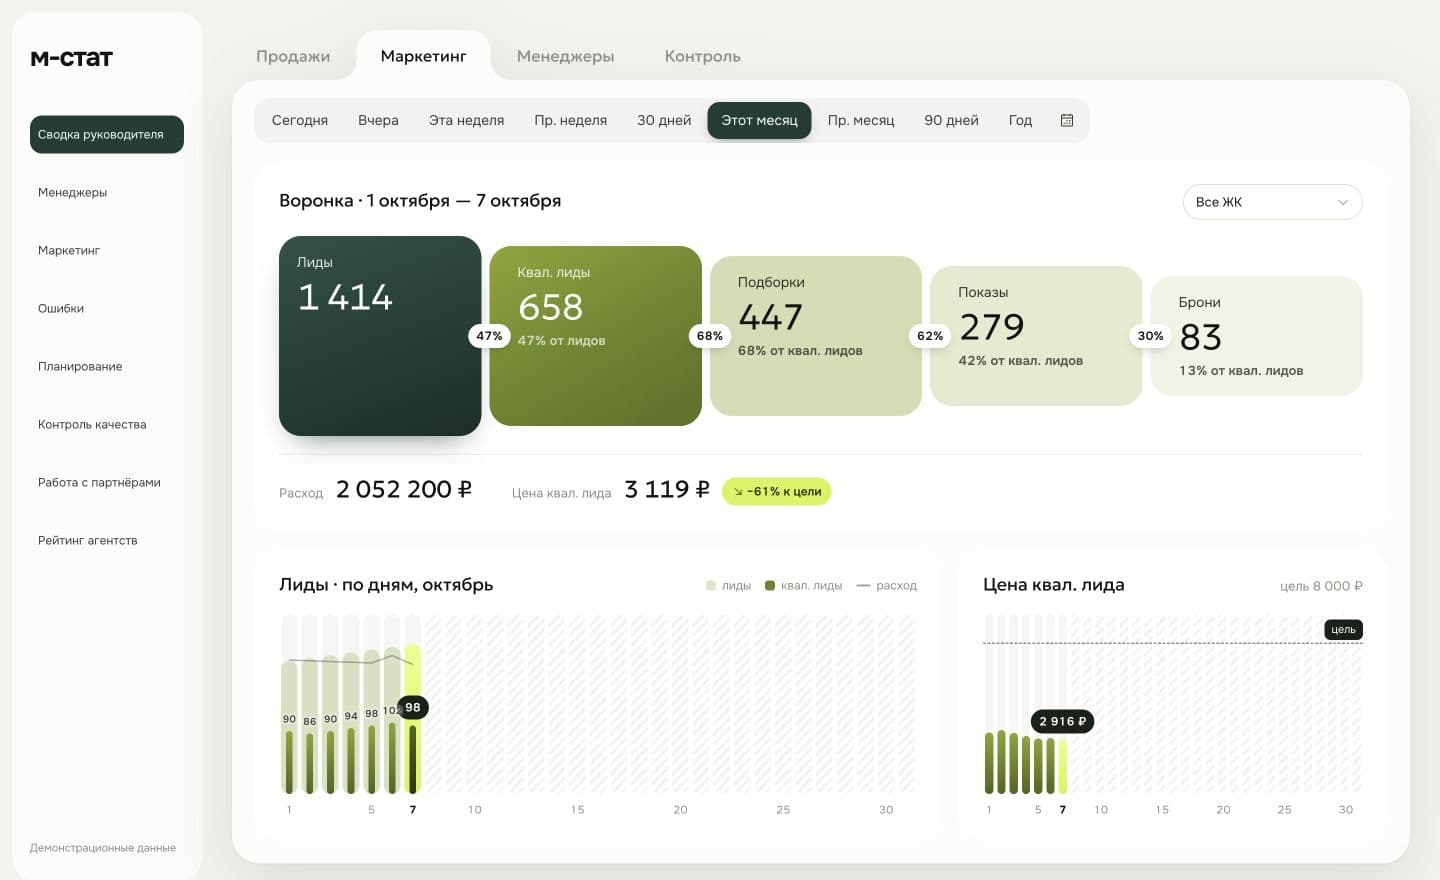Image resolution: width=1440 pixels, height=880 pixels.
Task: Open the Подборки 447 funnel card
Action: (815, 336)
